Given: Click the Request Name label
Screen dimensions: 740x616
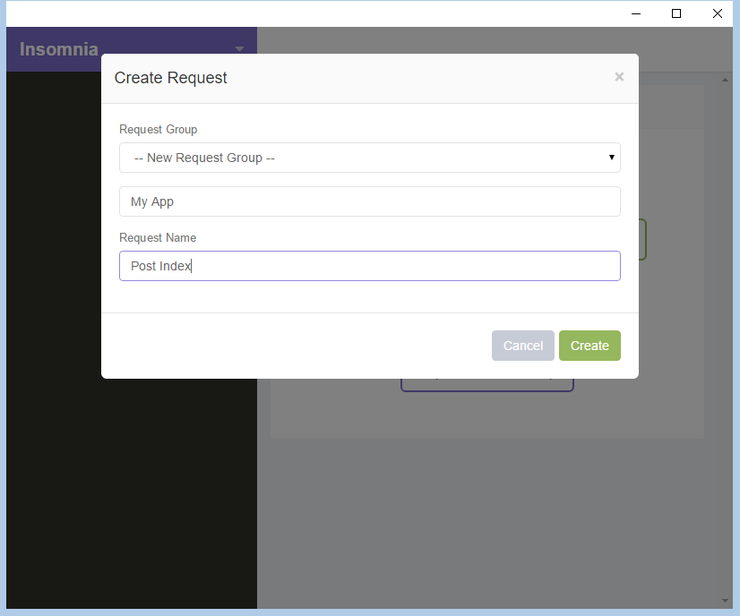Looking at the screenshot, I should pos(157,238).
